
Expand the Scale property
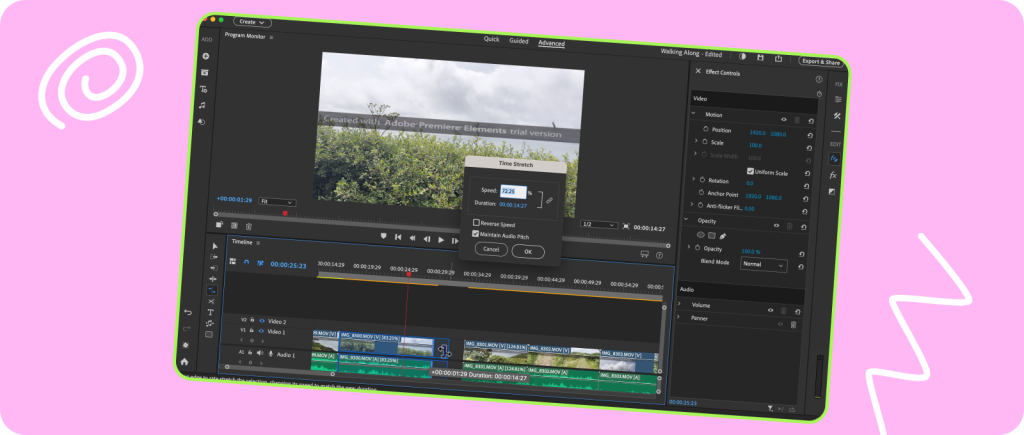click(696, 141)
